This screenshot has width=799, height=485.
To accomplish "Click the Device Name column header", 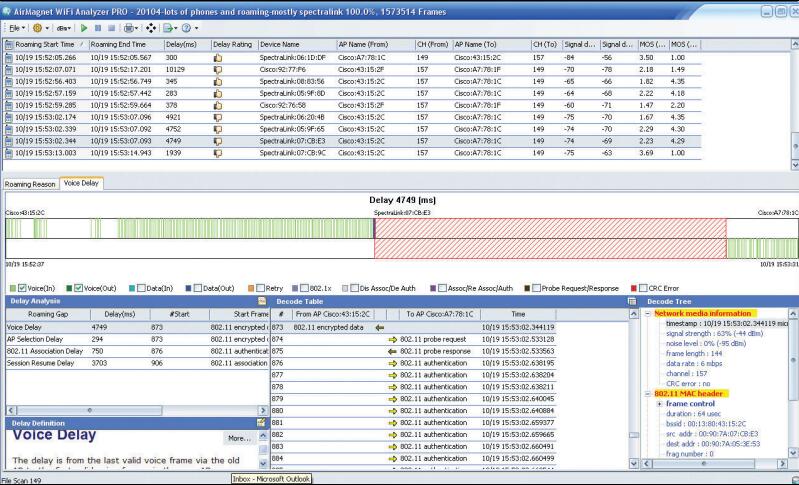I will click(x=297, y=45).
